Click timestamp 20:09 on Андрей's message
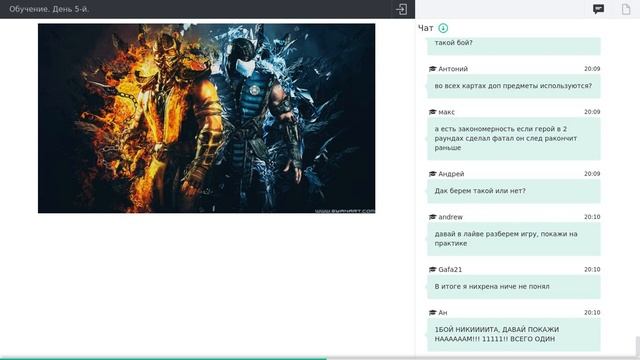This screenshot has height=360, width=640. pyautogui.click(x=592, y=174)
